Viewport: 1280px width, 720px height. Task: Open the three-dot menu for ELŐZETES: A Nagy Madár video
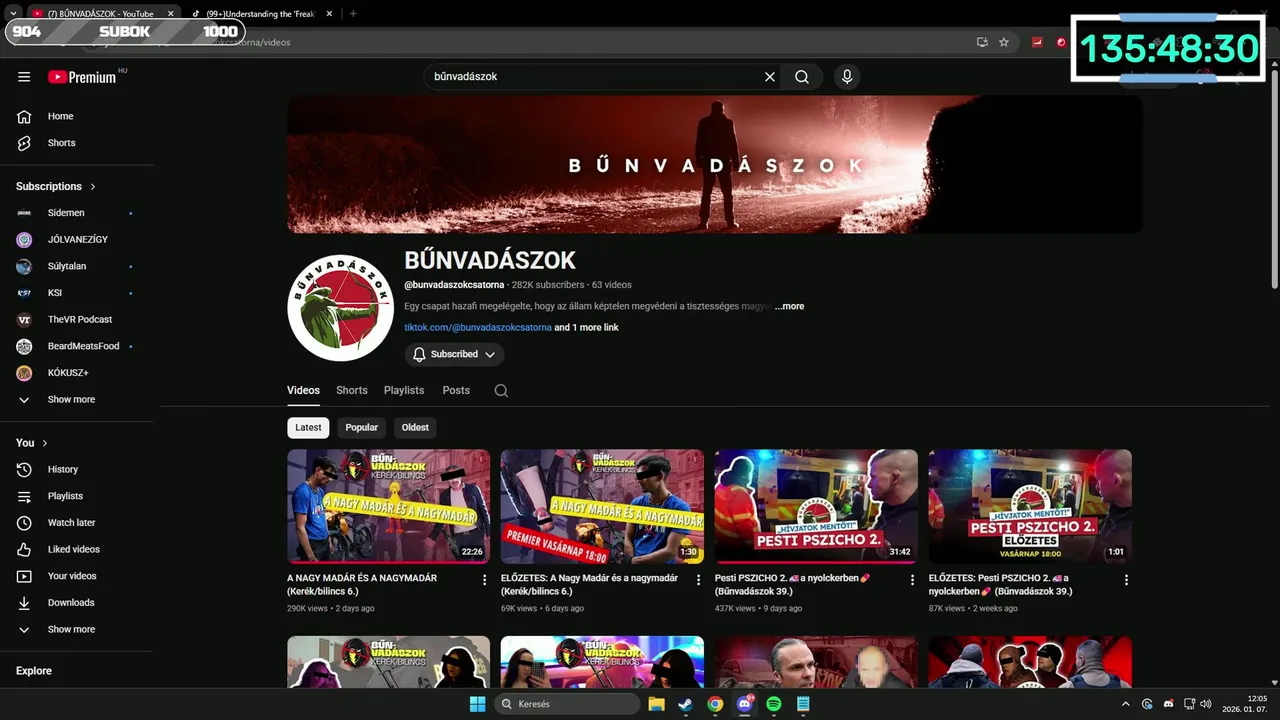[x=698, y=580]
